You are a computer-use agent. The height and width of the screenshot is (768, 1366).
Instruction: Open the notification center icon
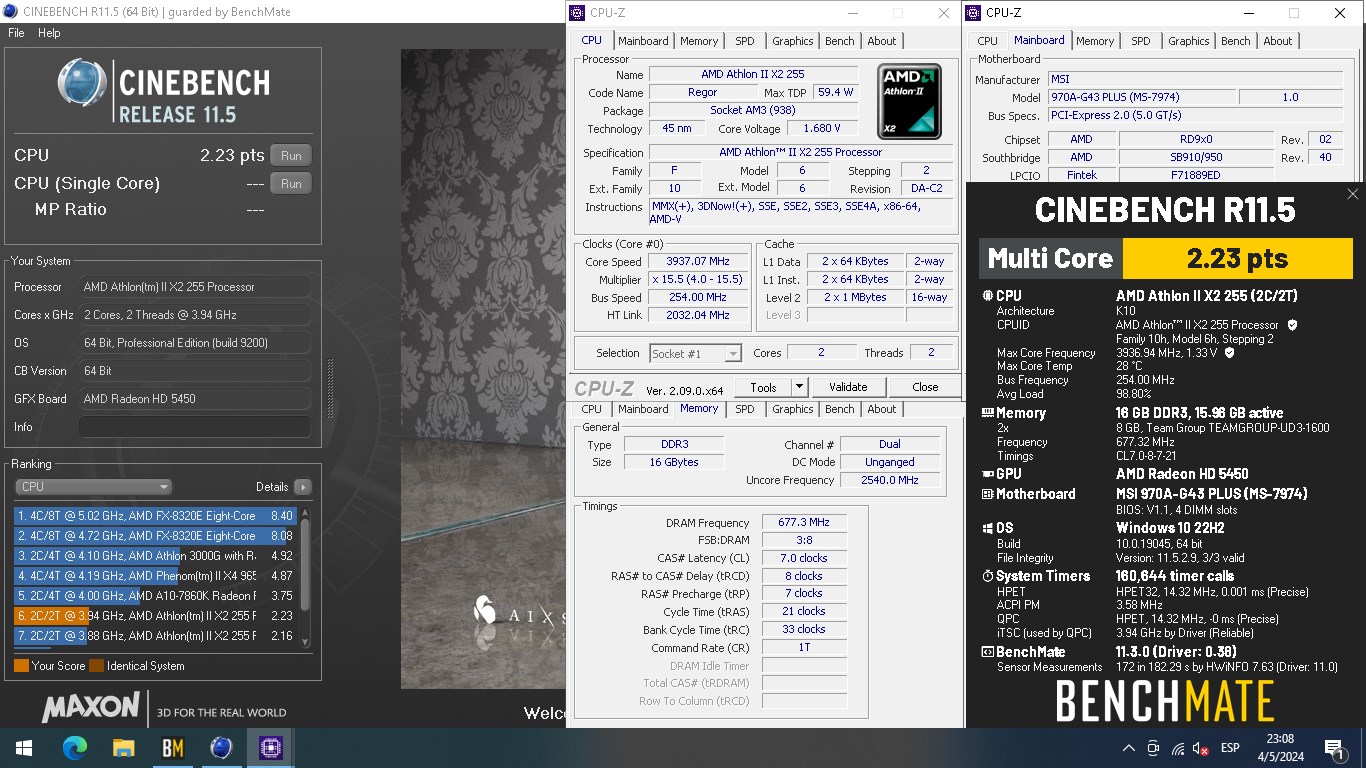click(x=1334, y=748)
